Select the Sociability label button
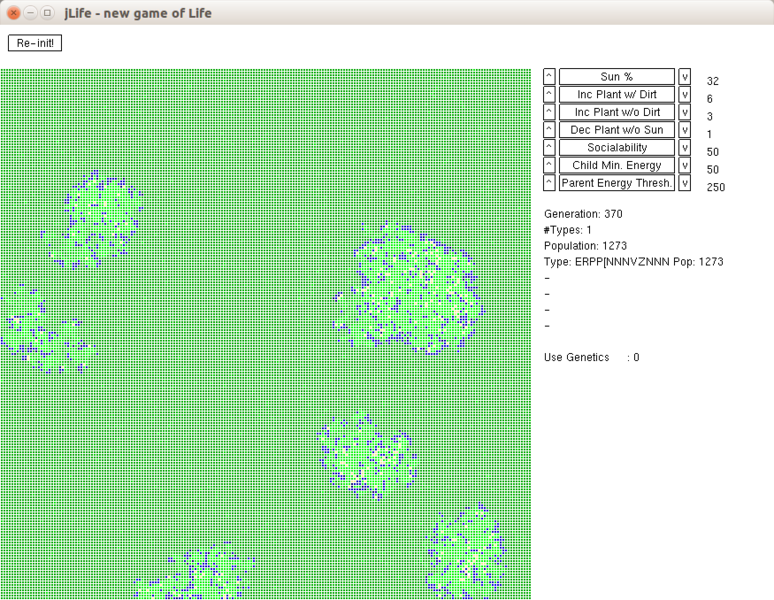The height and width of the screenshot is (600, 774). [x=616, y=148]
